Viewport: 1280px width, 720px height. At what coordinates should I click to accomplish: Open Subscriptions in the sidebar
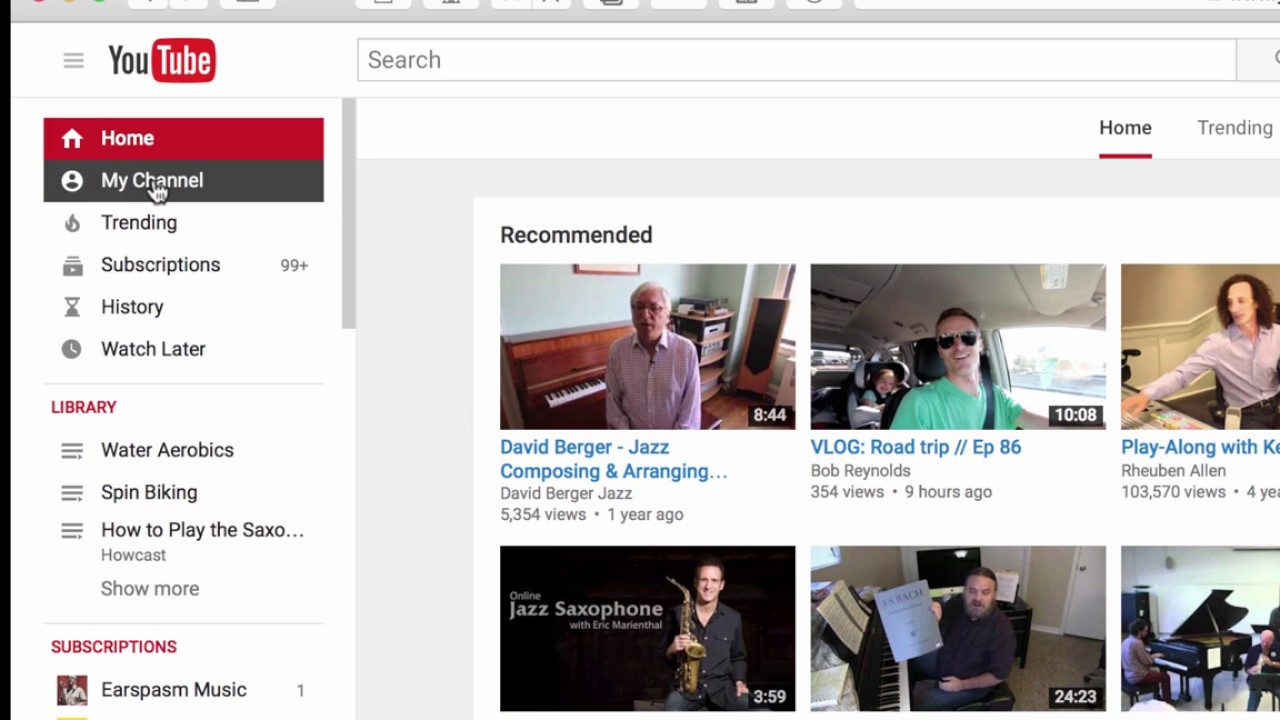click(x=183, y=265)
